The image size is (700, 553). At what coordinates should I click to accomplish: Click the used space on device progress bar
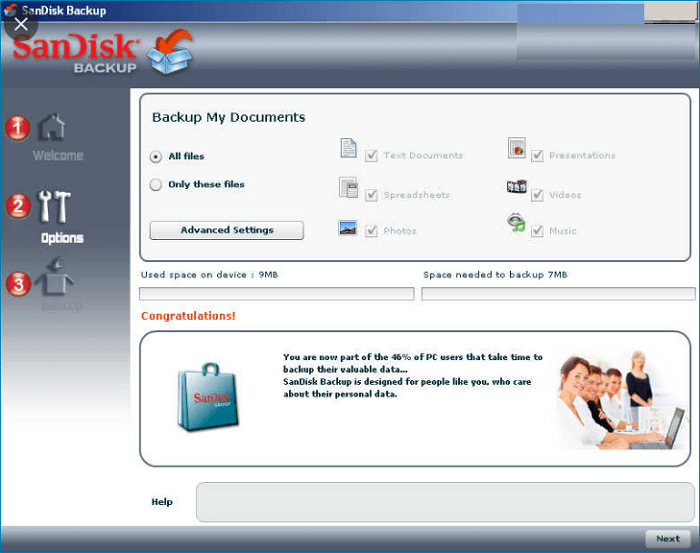tap(276, 294)
